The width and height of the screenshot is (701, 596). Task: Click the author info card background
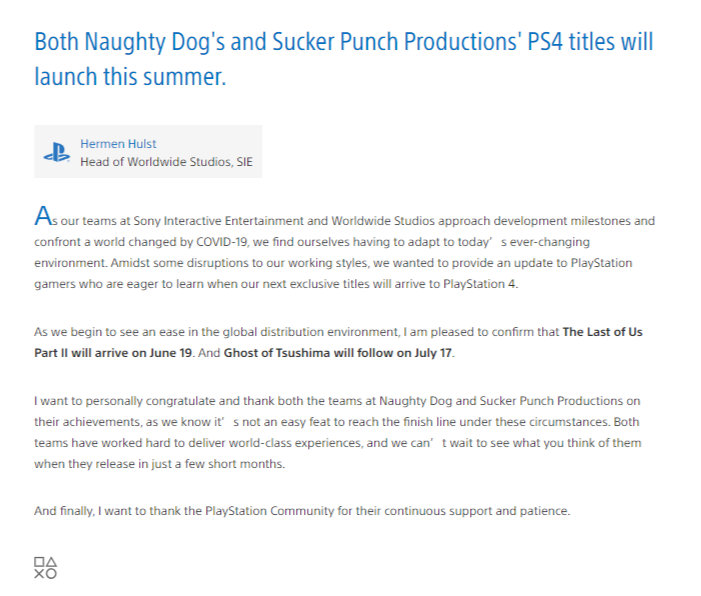[x=148, y=152]
